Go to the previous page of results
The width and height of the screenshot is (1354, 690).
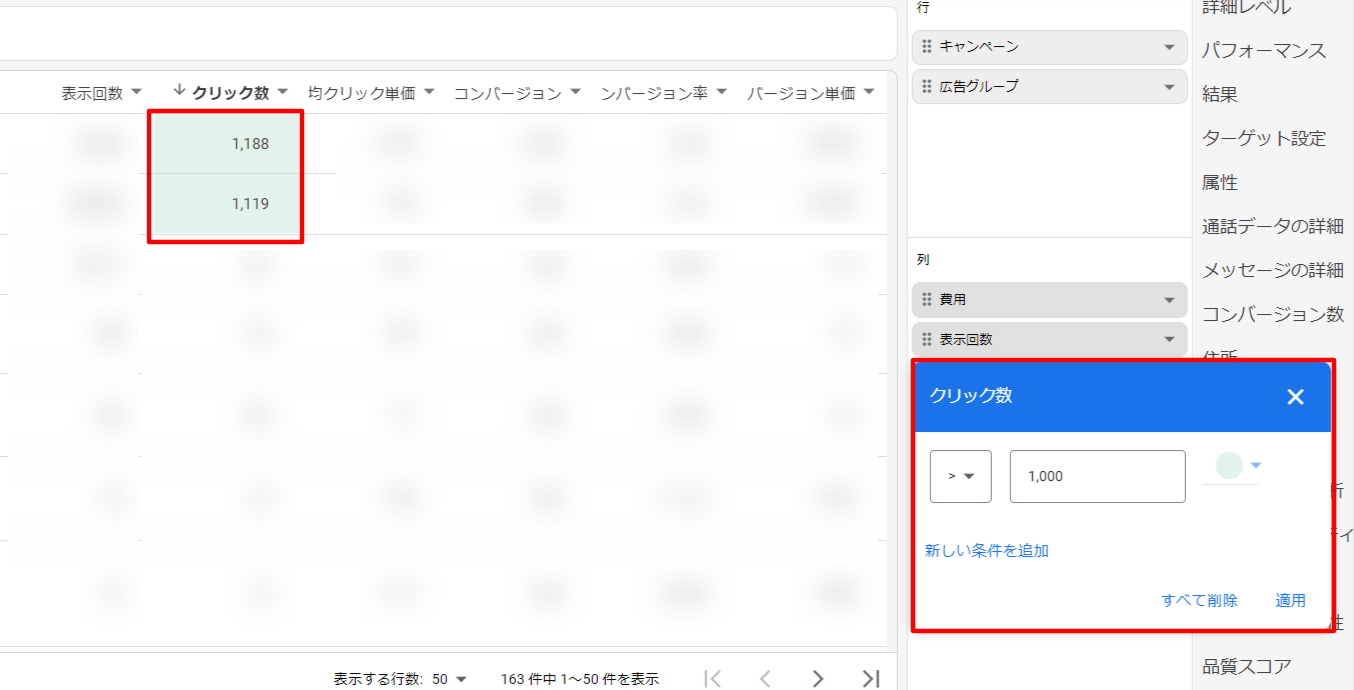coord(765,679)
